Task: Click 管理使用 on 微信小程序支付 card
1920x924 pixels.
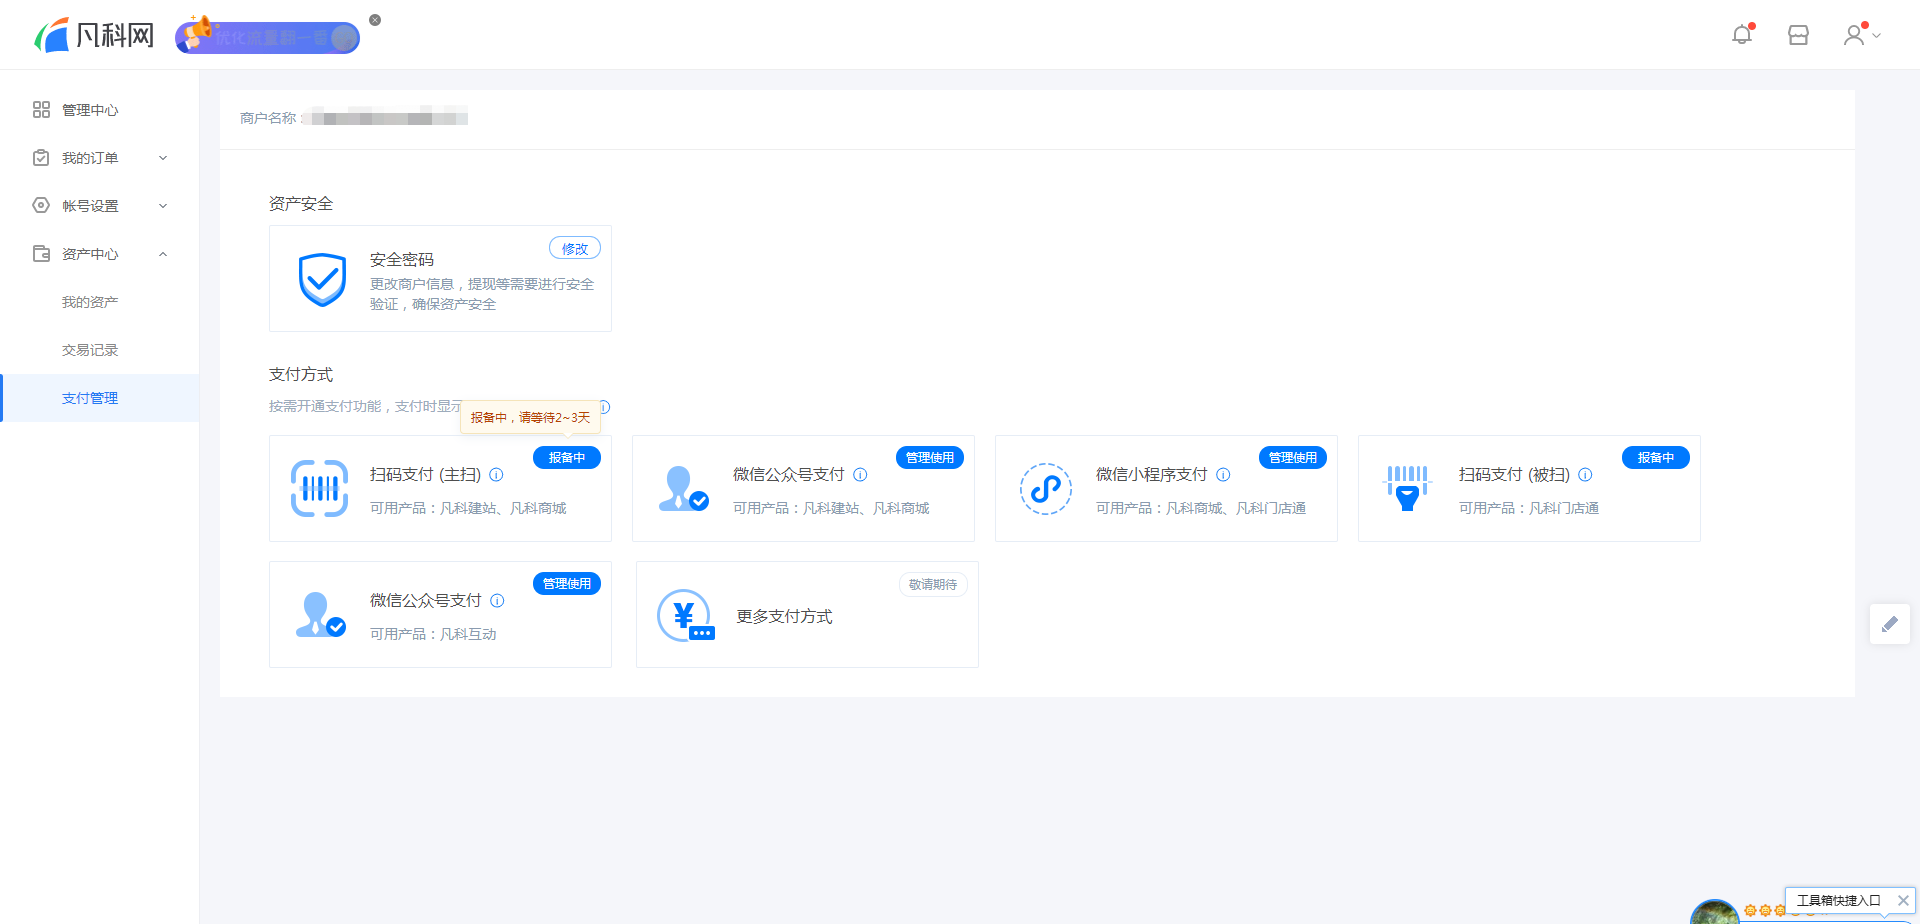Action: point(1292,457)
